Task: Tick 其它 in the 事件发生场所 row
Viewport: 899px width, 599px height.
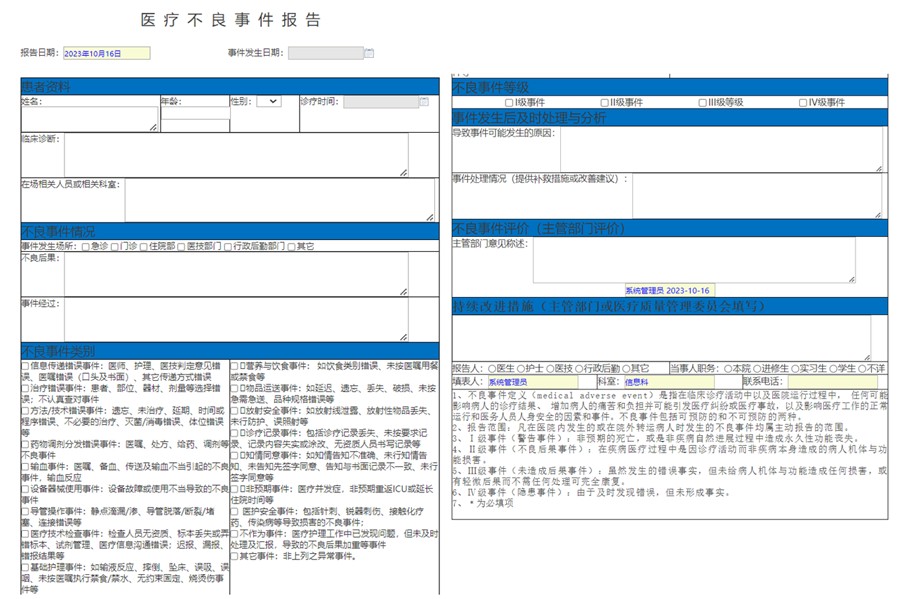Action: (x=291, y=246)
